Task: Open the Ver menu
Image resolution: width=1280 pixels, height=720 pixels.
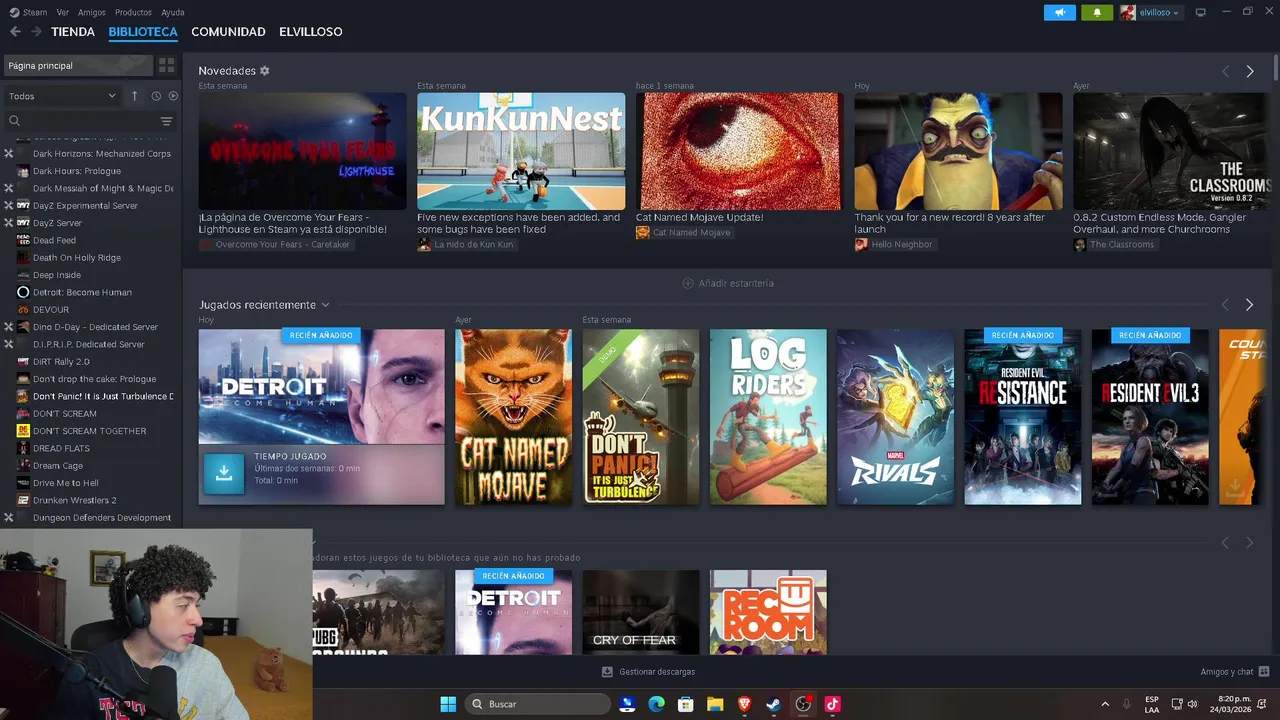Action: click(63, 12)
